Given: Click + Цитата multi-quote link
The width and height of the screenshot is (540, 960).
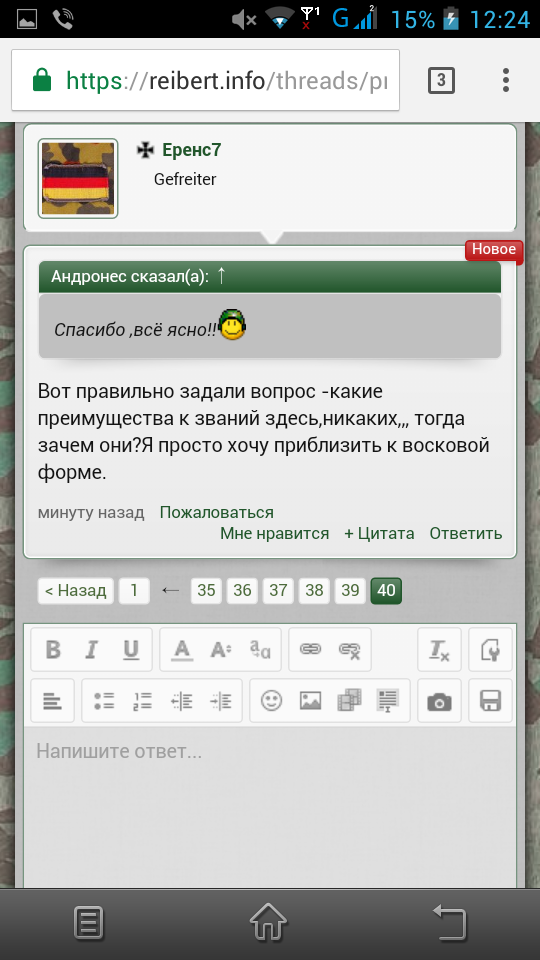Looking at the screenshot, I should [379, 534].
